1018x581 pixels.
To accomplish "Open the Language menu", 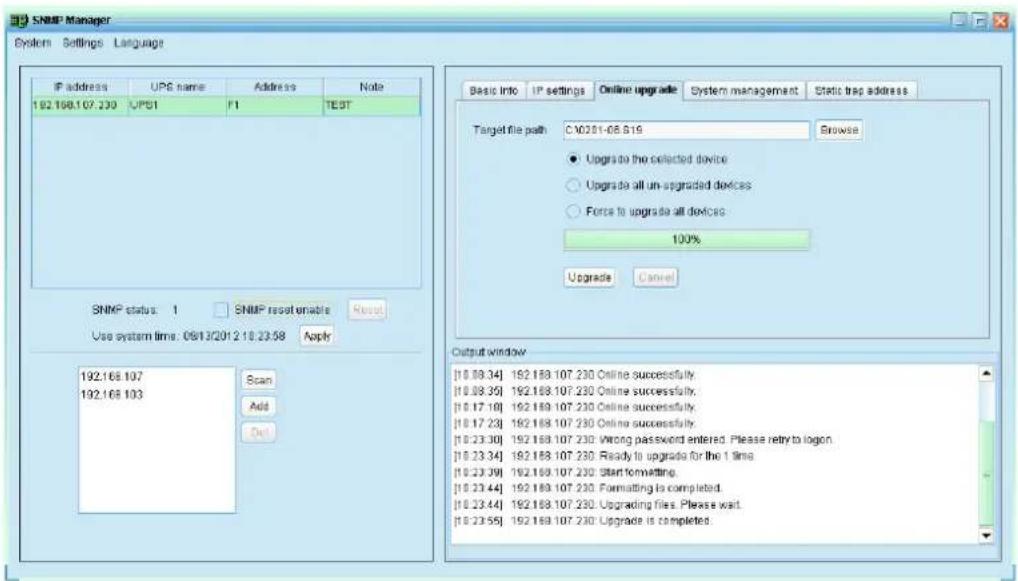I will 138,43.
